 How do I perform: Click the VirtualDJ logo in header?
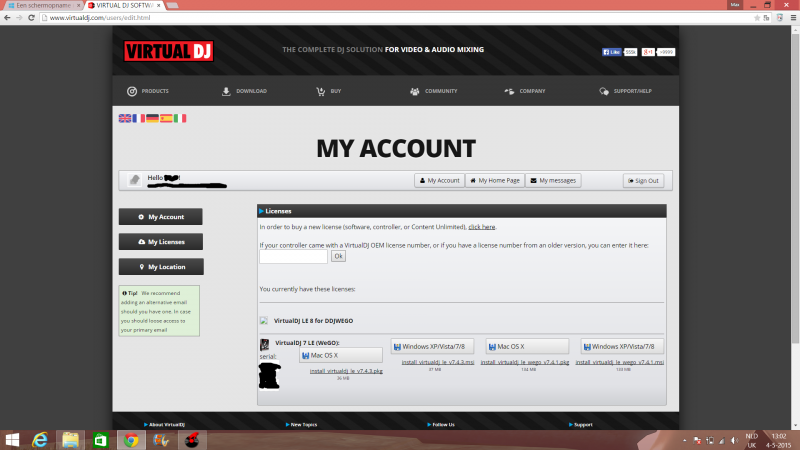click(x=168, y=51)
